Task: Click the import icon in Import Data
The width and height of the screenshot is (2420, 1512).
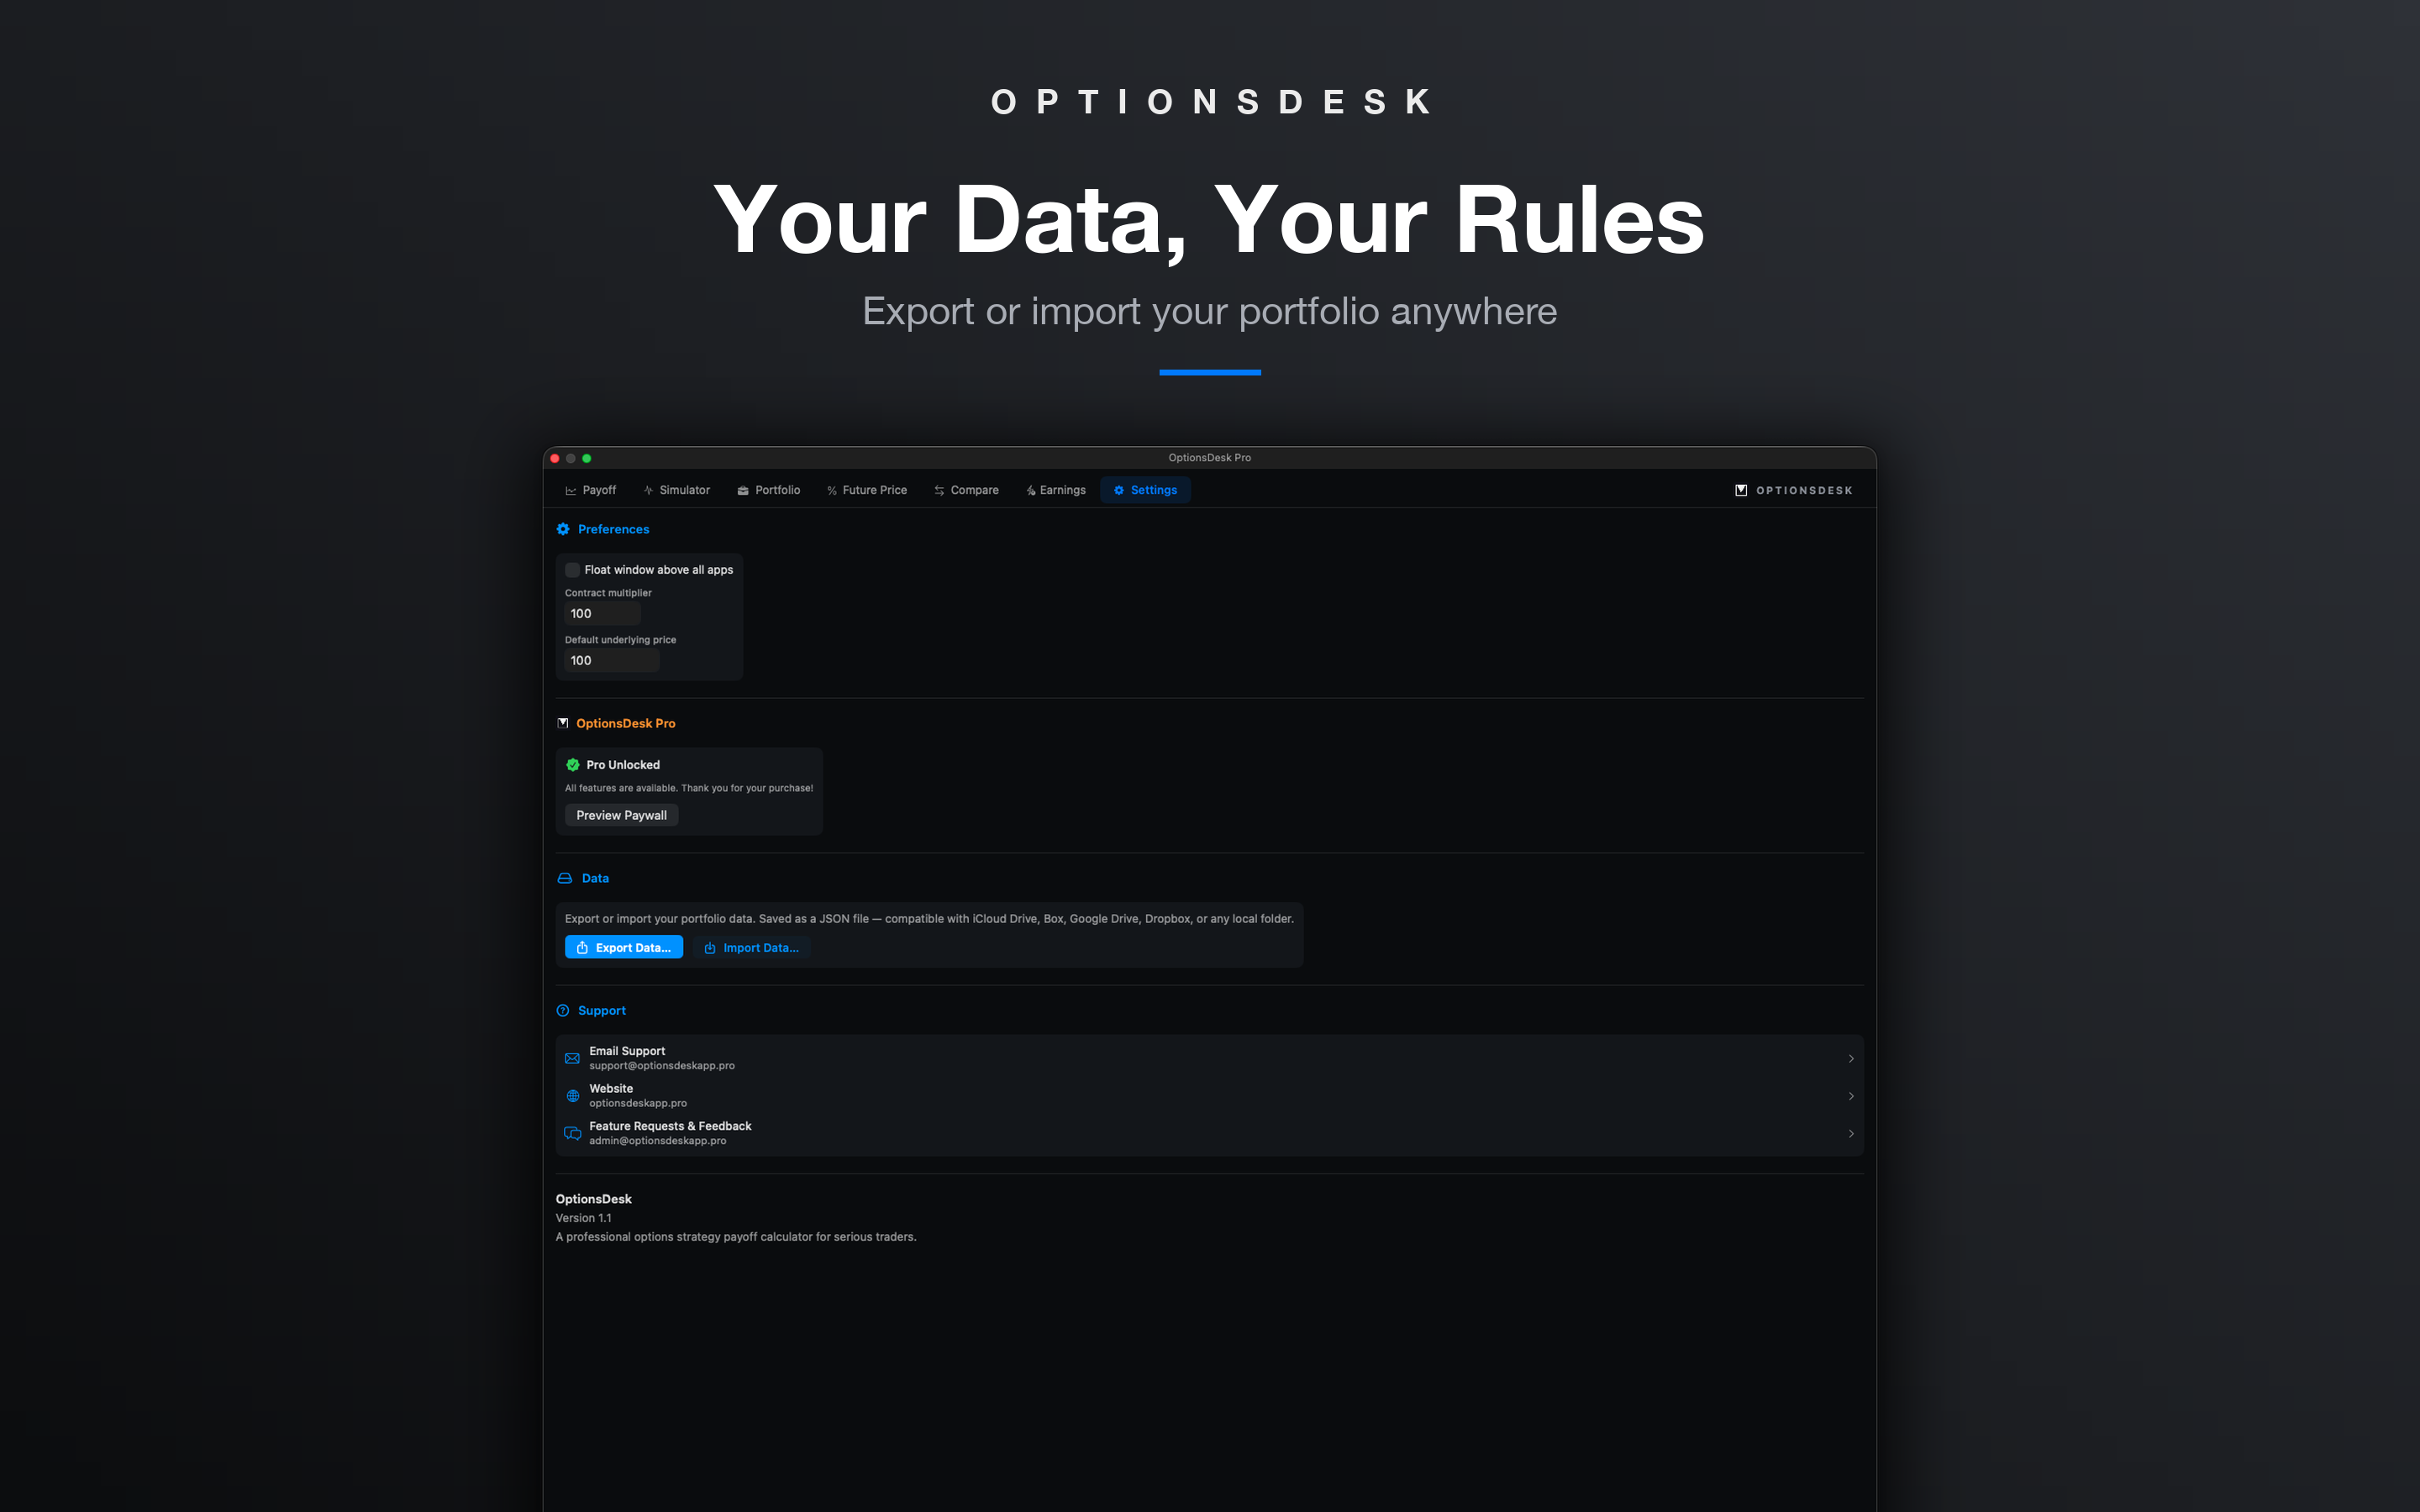Action: (710, 948)
